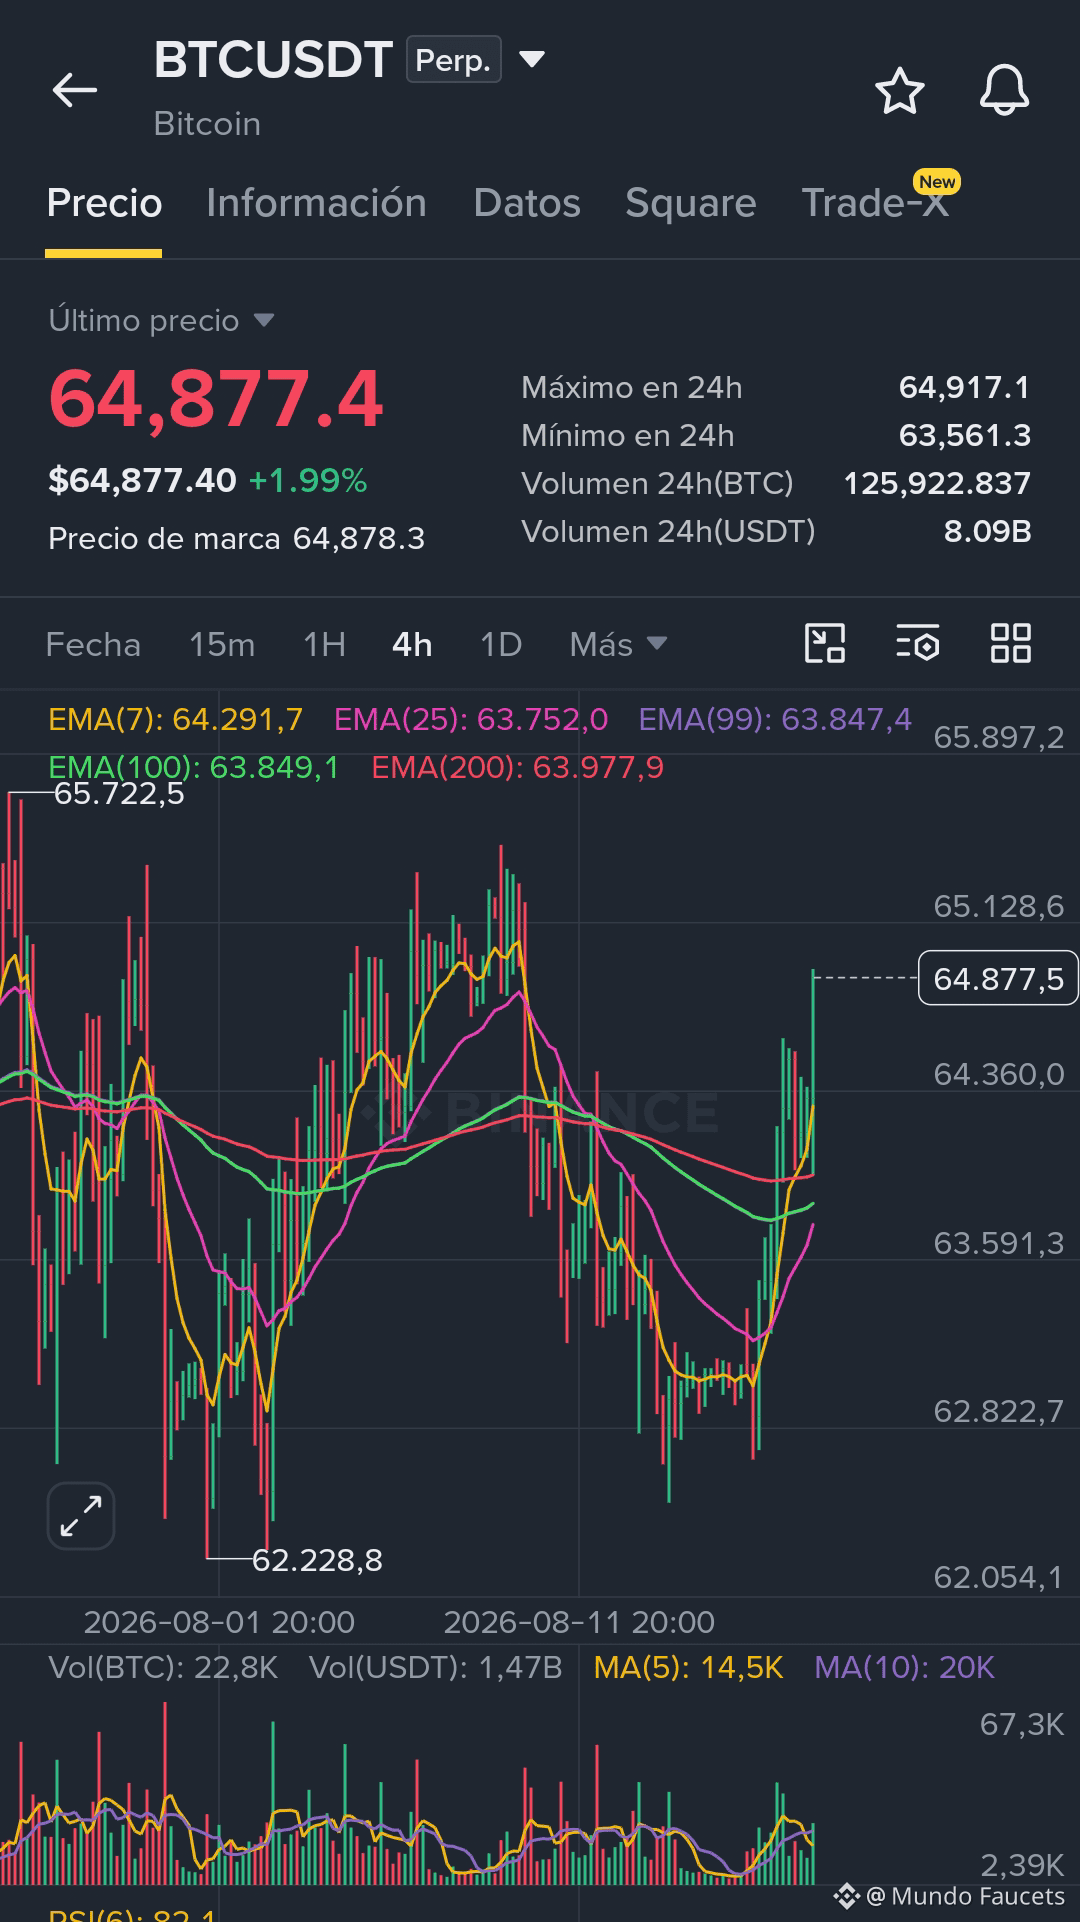Tap the MA(10): 20K volume label
The height and width of the screenshot is (1922, 1080).
pyautogui.click(x=904, y=1667)
